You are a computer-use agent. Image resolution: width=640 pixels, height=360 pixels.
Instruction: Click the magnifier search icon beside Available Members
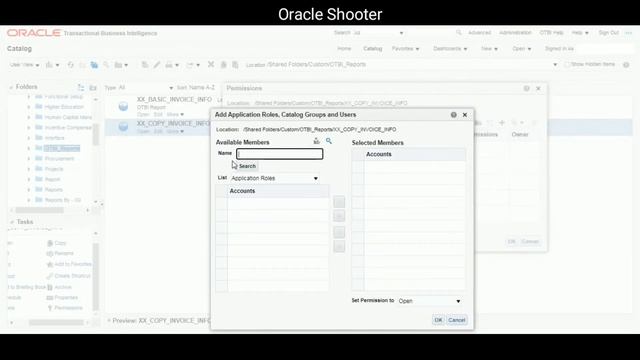point(329,141)
